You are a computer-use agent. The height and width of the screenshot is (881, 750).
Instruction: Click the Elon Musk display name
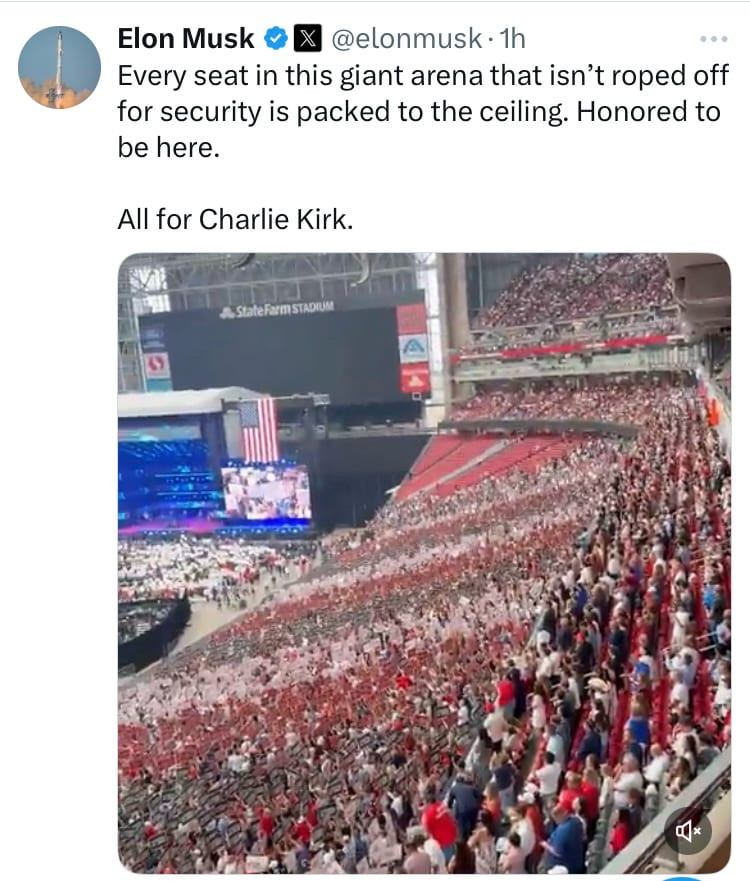pos(185,39)
